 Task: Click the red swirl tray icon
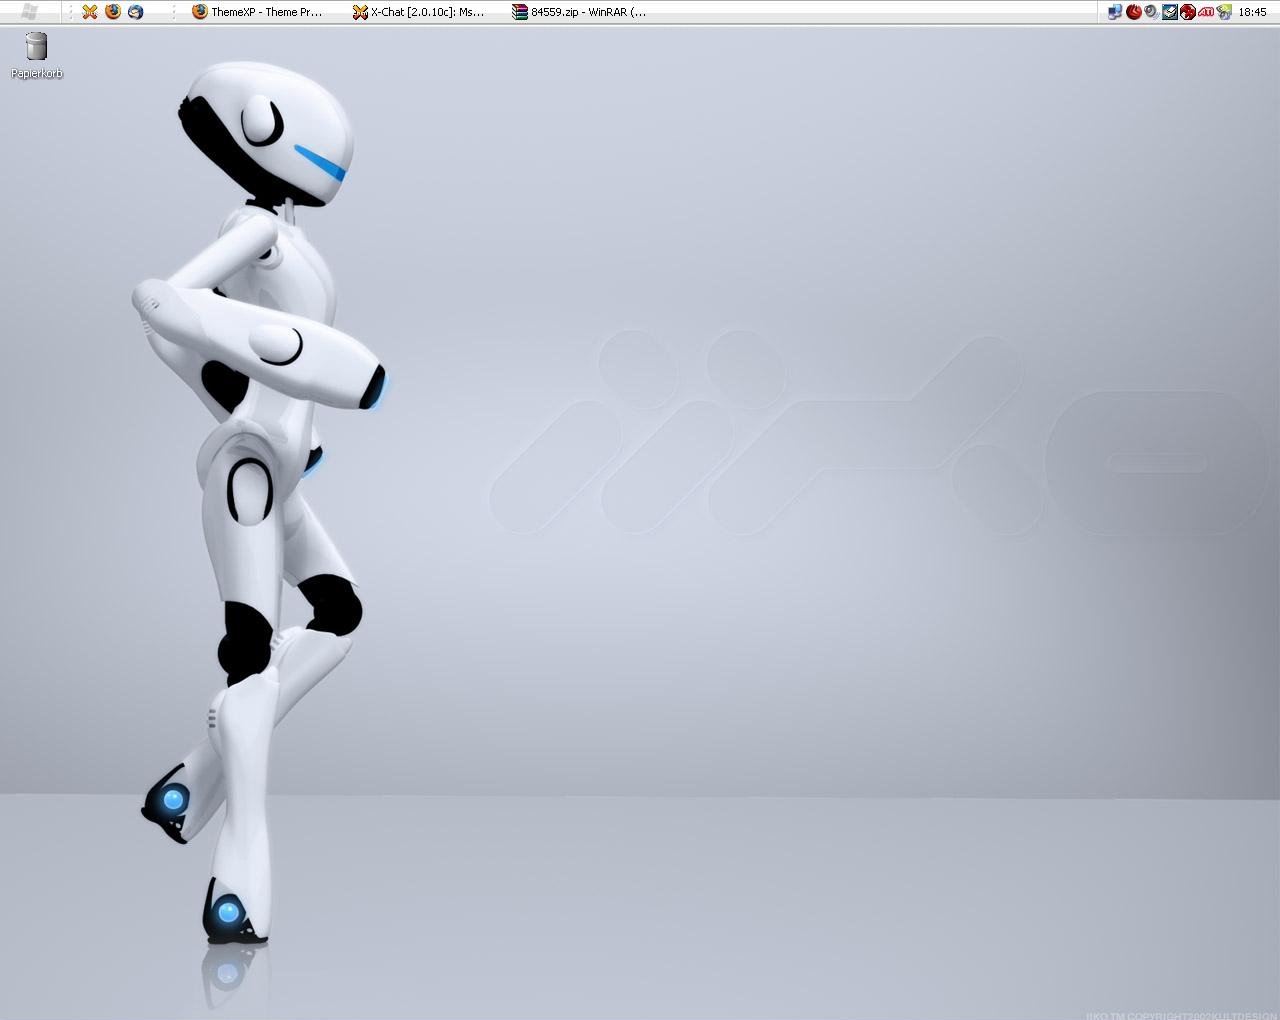[x=1134, y=12]
